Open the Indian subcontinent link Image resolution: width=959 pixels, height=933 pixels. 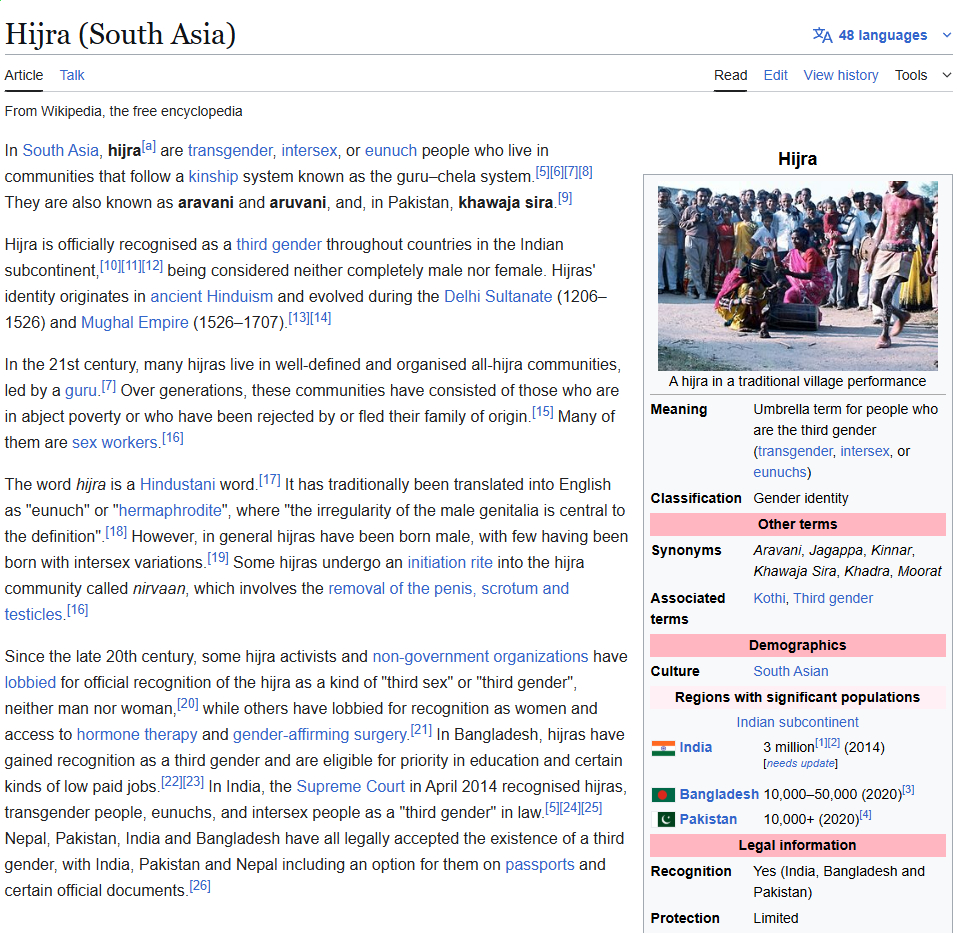click(x=797, y=723)
